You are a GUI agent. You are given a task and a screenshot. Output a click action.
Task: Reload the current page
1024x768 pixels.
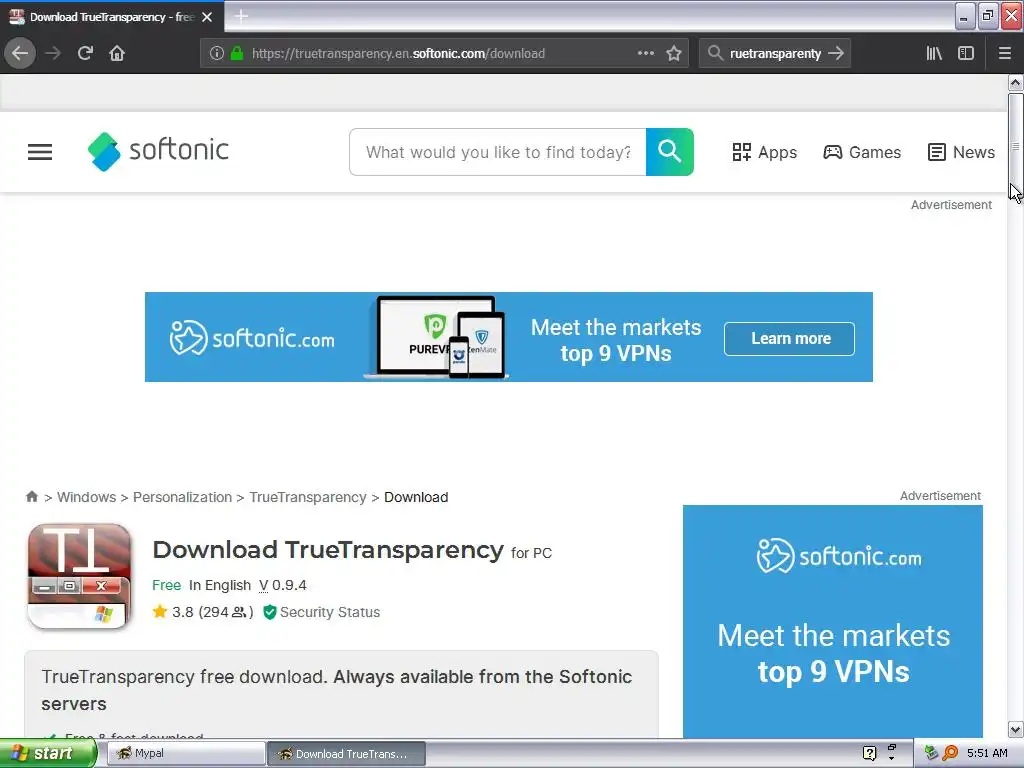pos(85,53)
